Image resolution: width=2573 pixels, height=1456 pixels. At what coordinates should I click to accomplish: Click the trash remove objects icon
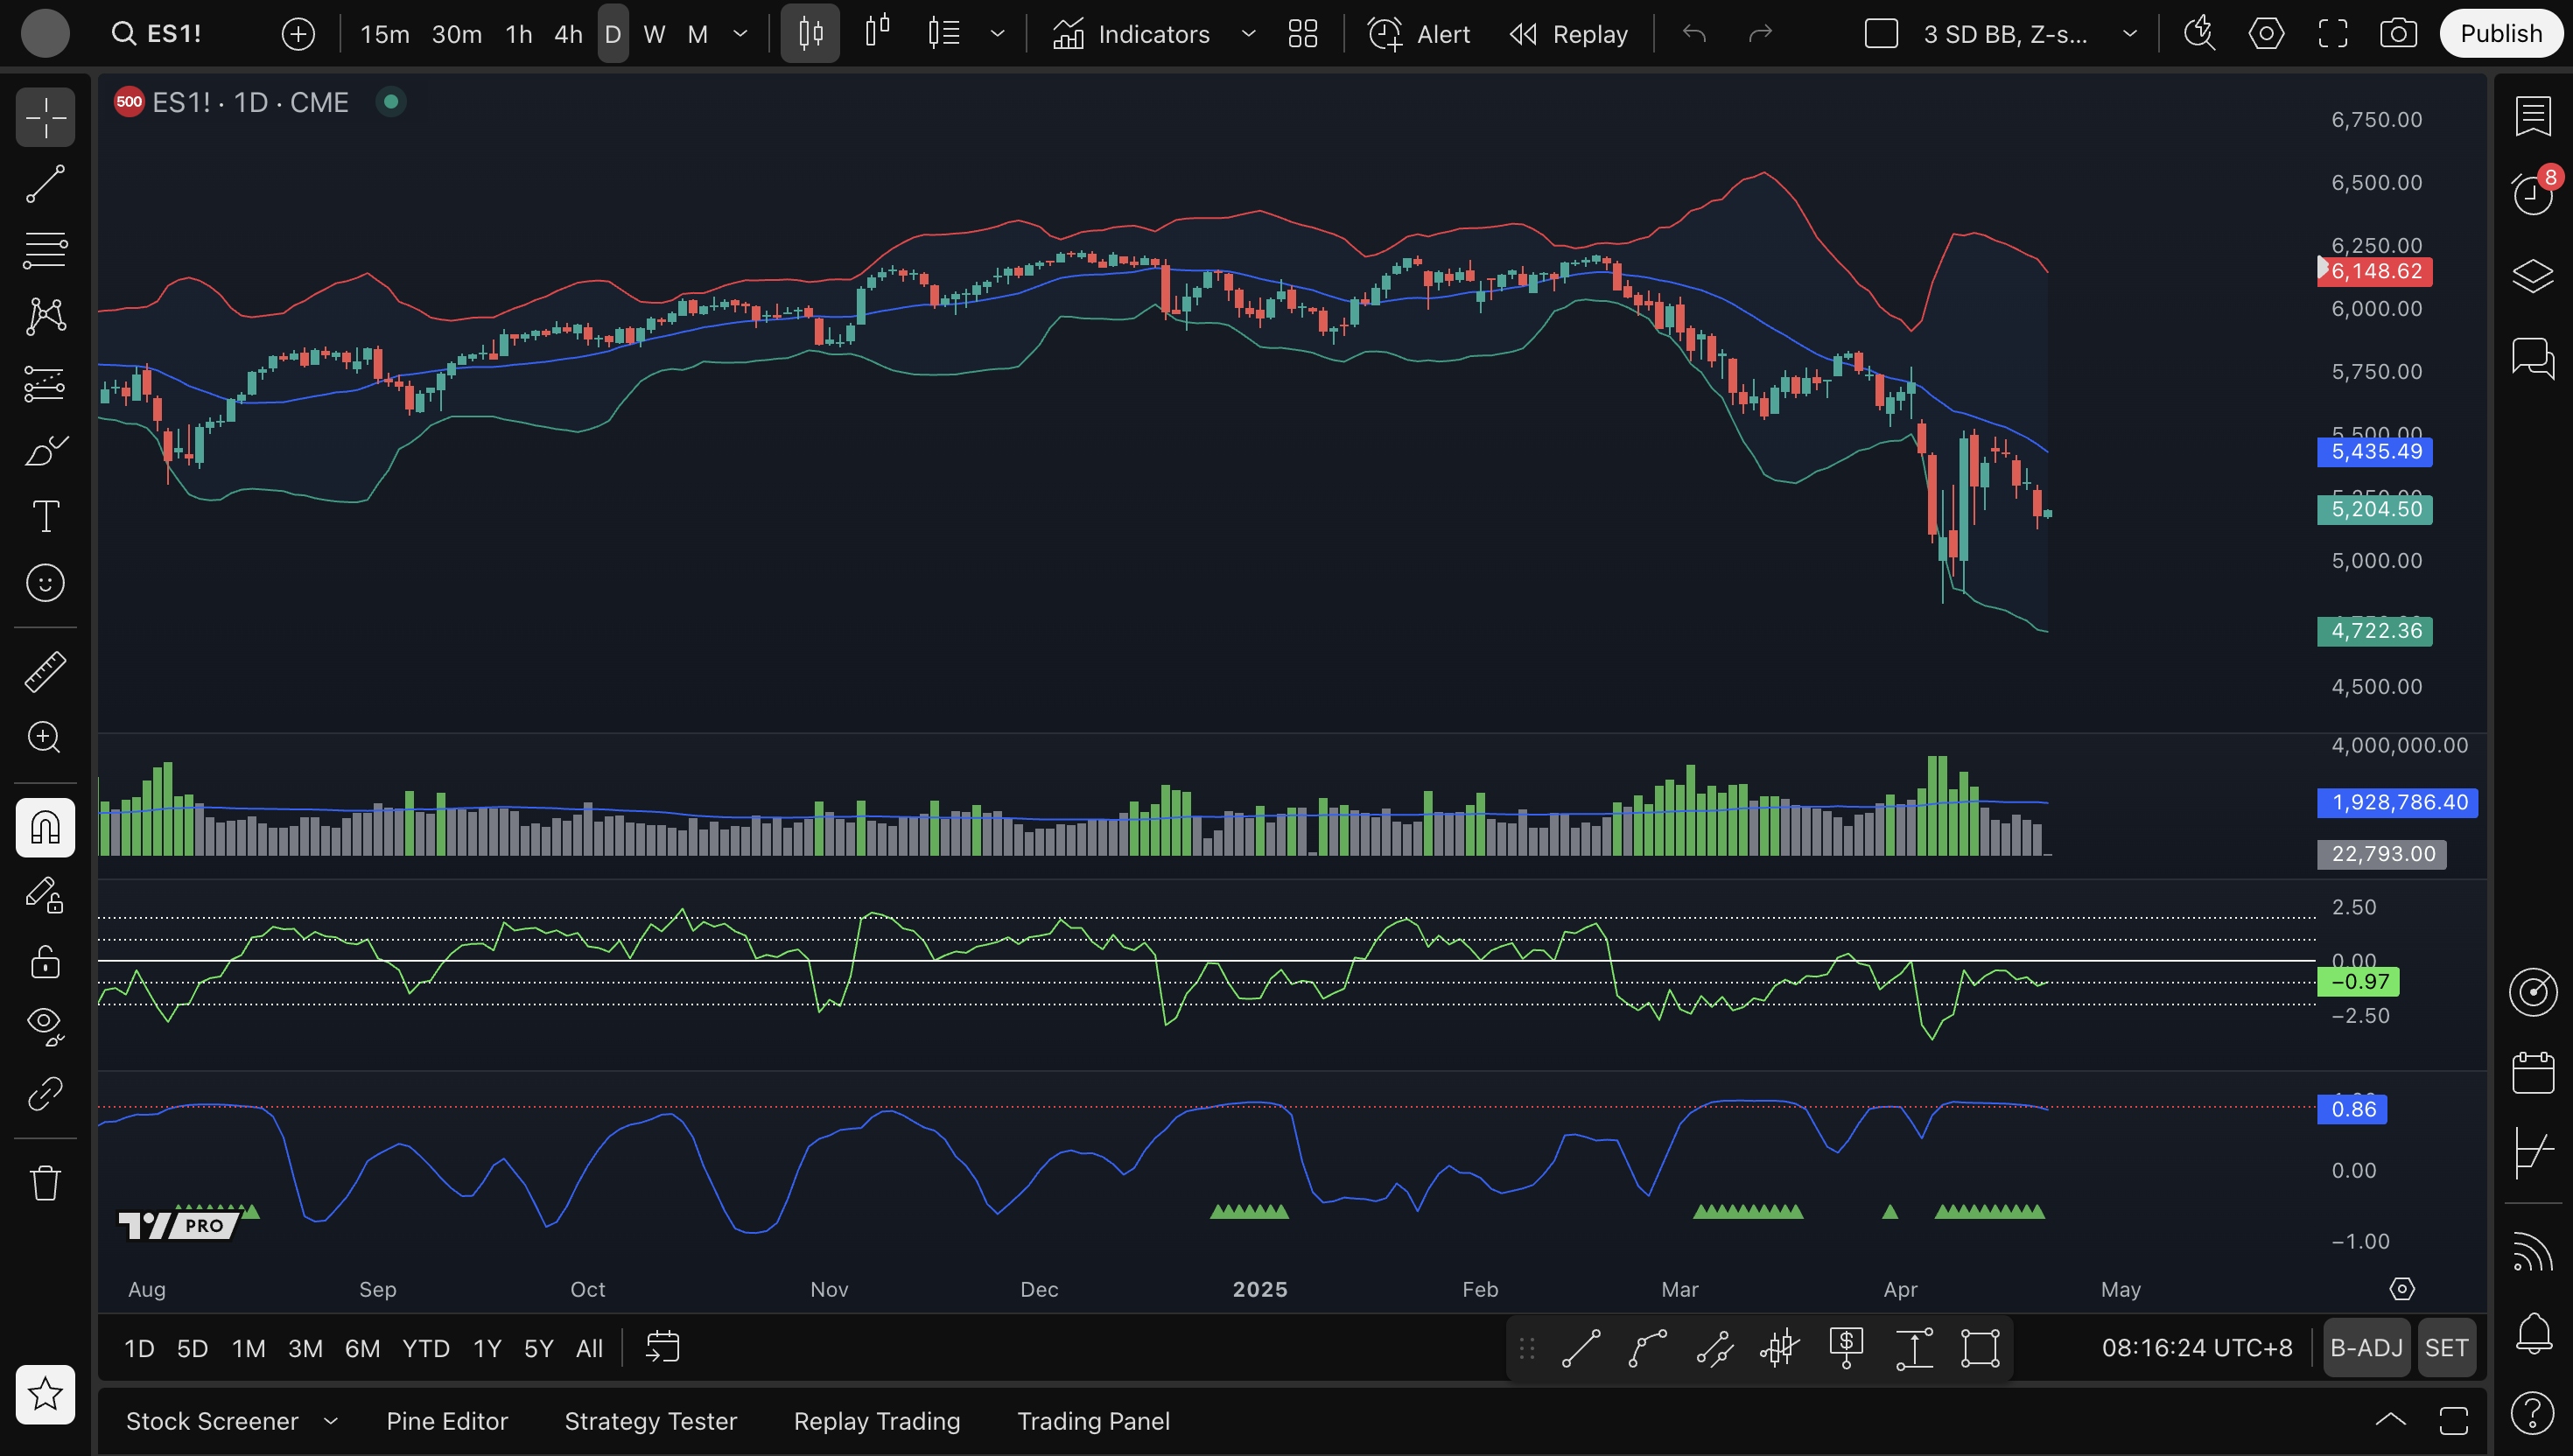click(x=45, y=1183)
